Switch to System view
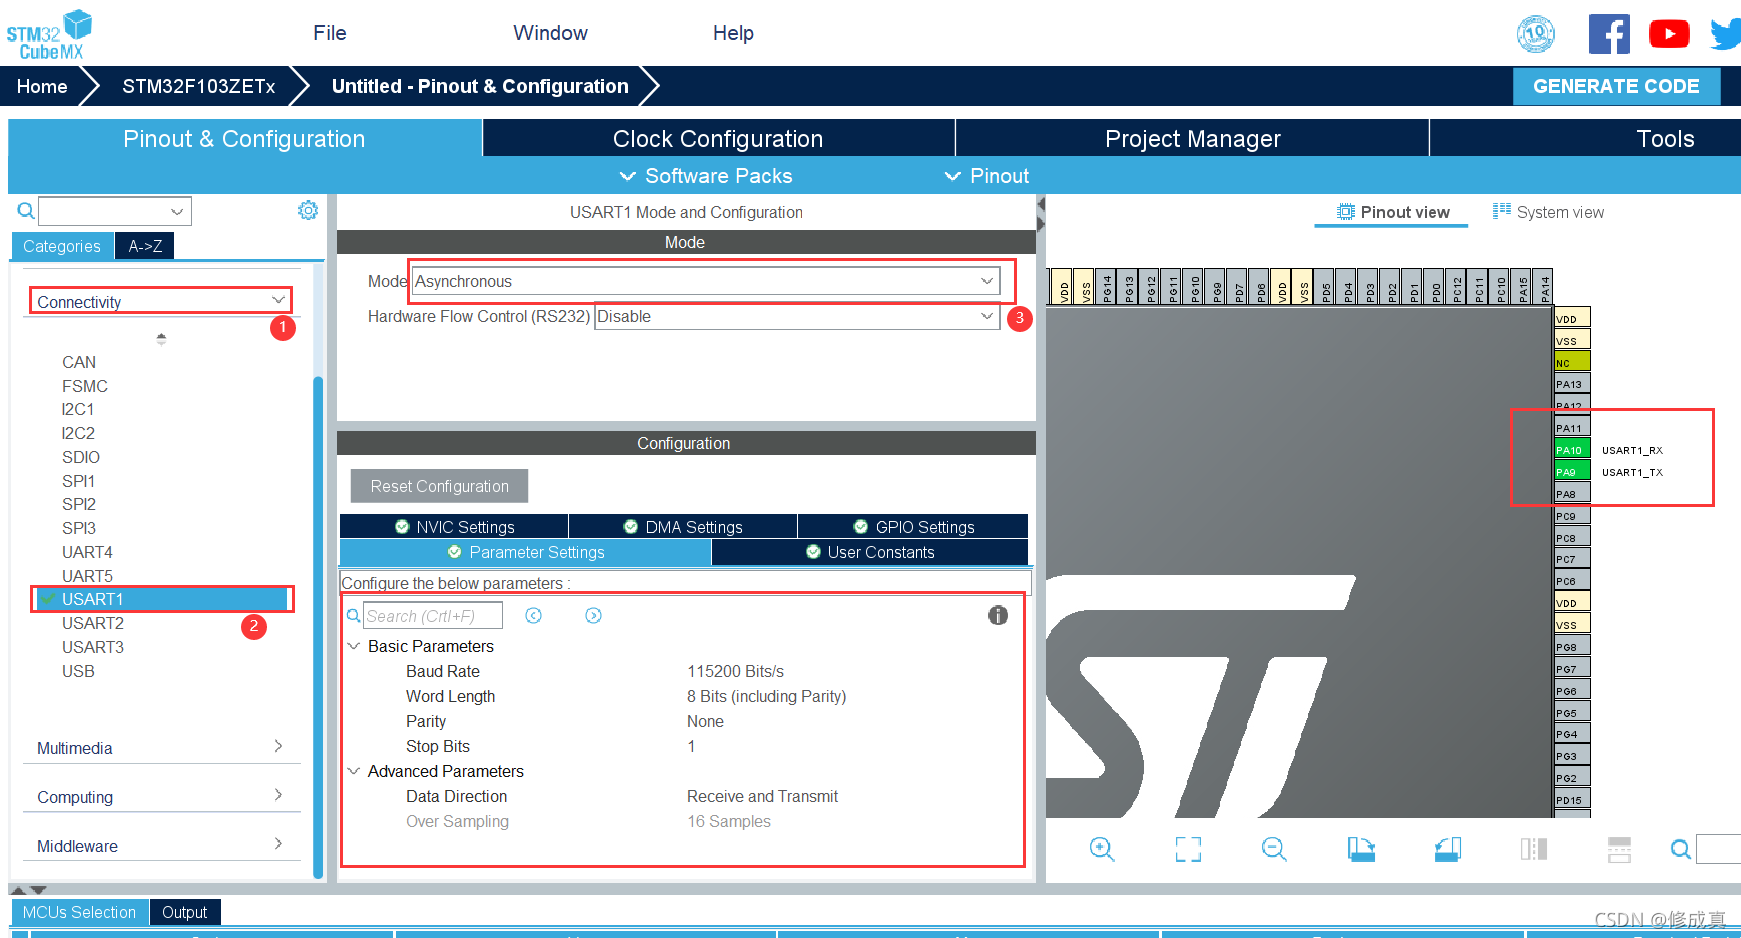Screen dimensions: 1741x938 point(1548,212)
